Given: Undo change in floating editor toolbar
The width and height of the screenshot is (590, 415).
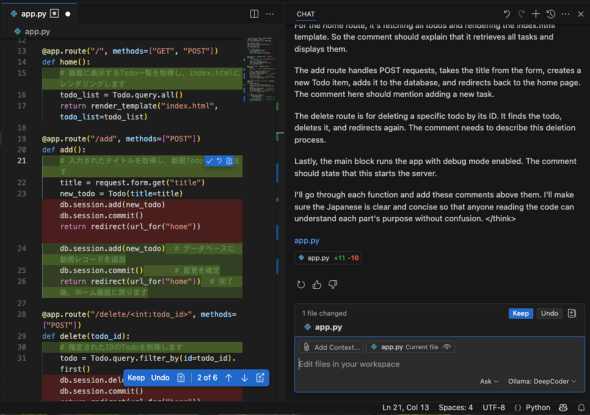Looking at the screenshot, I should click(x=160, y=378).
